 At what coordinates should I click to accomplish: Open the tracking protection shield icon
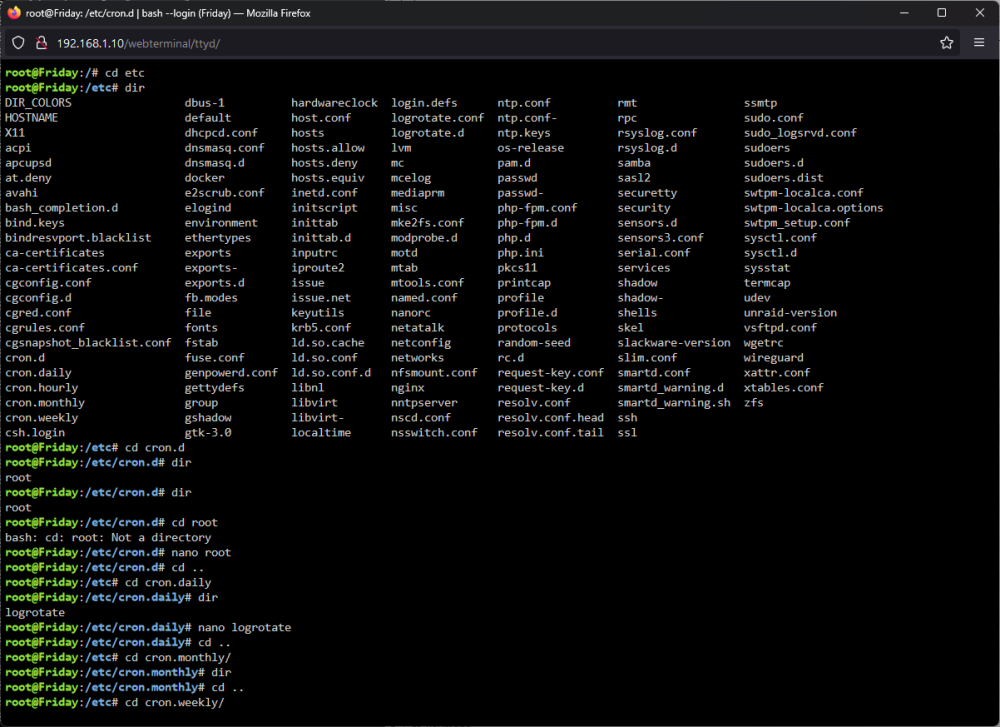[x=18, y=43]
